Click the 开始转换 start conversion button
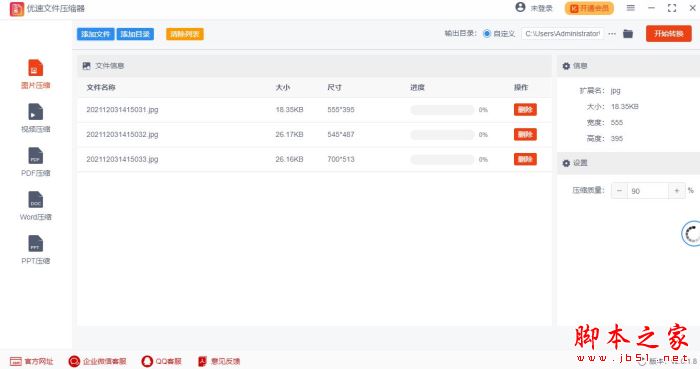The height and width of the screenshot is (369, 700). (669, 33)
